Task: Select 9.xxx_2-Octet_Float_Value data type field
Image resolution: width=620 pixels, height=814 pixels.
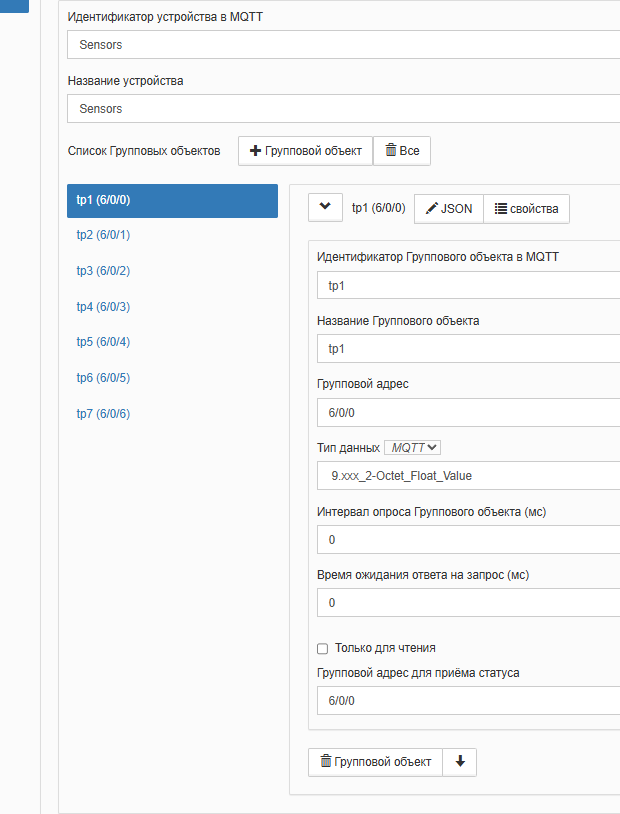Action: [x=468, y=476]
